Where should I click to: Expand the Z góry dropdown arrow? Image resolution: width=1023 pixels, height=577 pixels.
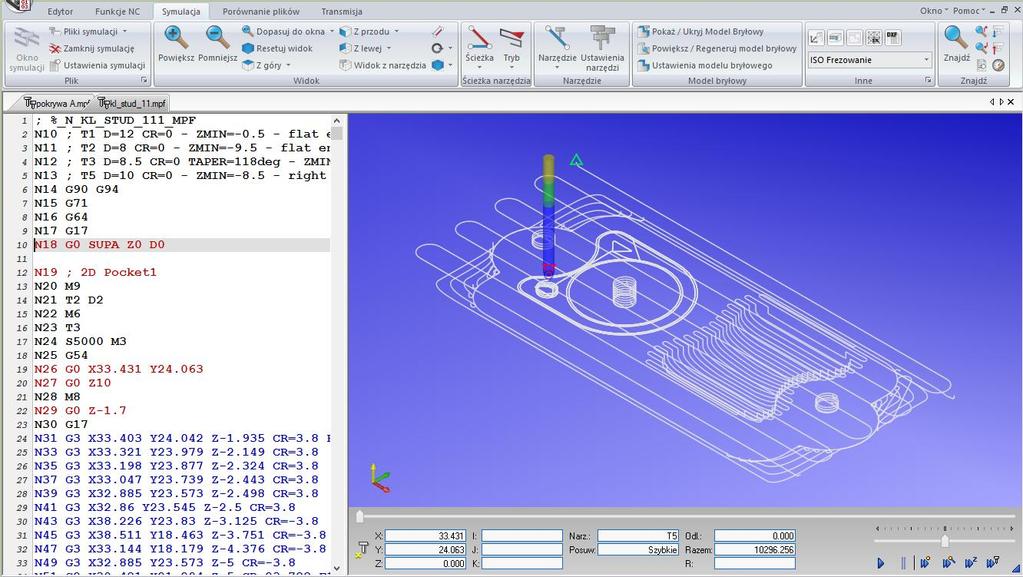coord(288,65)
